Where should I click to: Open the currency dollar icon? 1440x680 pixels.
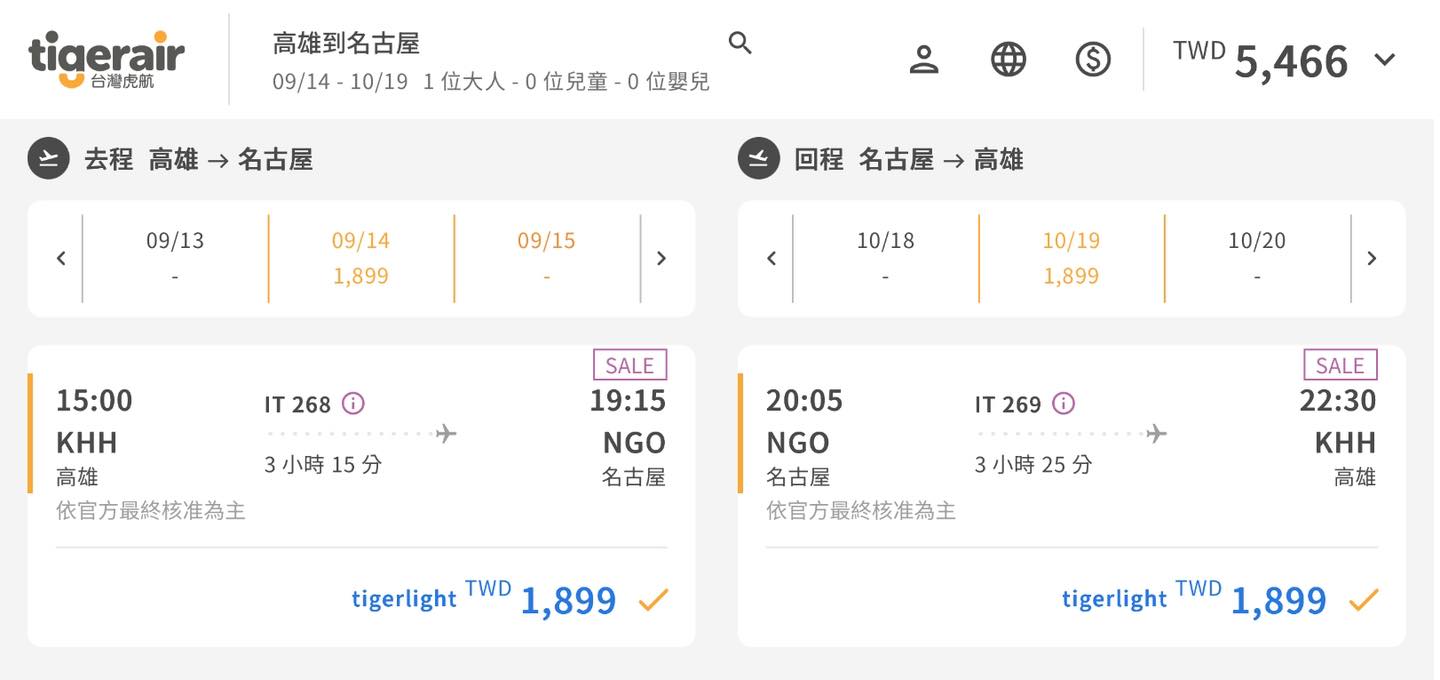(x=1093, y=59)
